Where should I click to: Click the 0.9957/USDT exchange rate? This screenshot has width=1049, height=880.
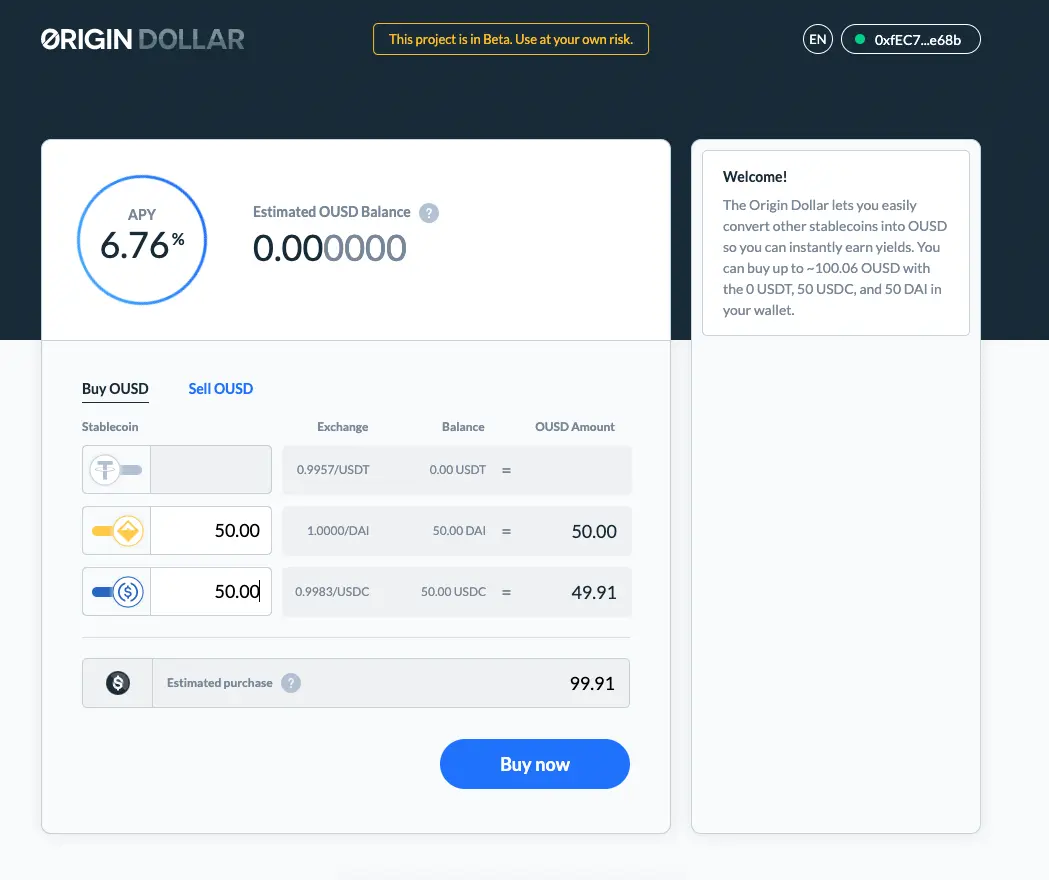coord(333,470)
